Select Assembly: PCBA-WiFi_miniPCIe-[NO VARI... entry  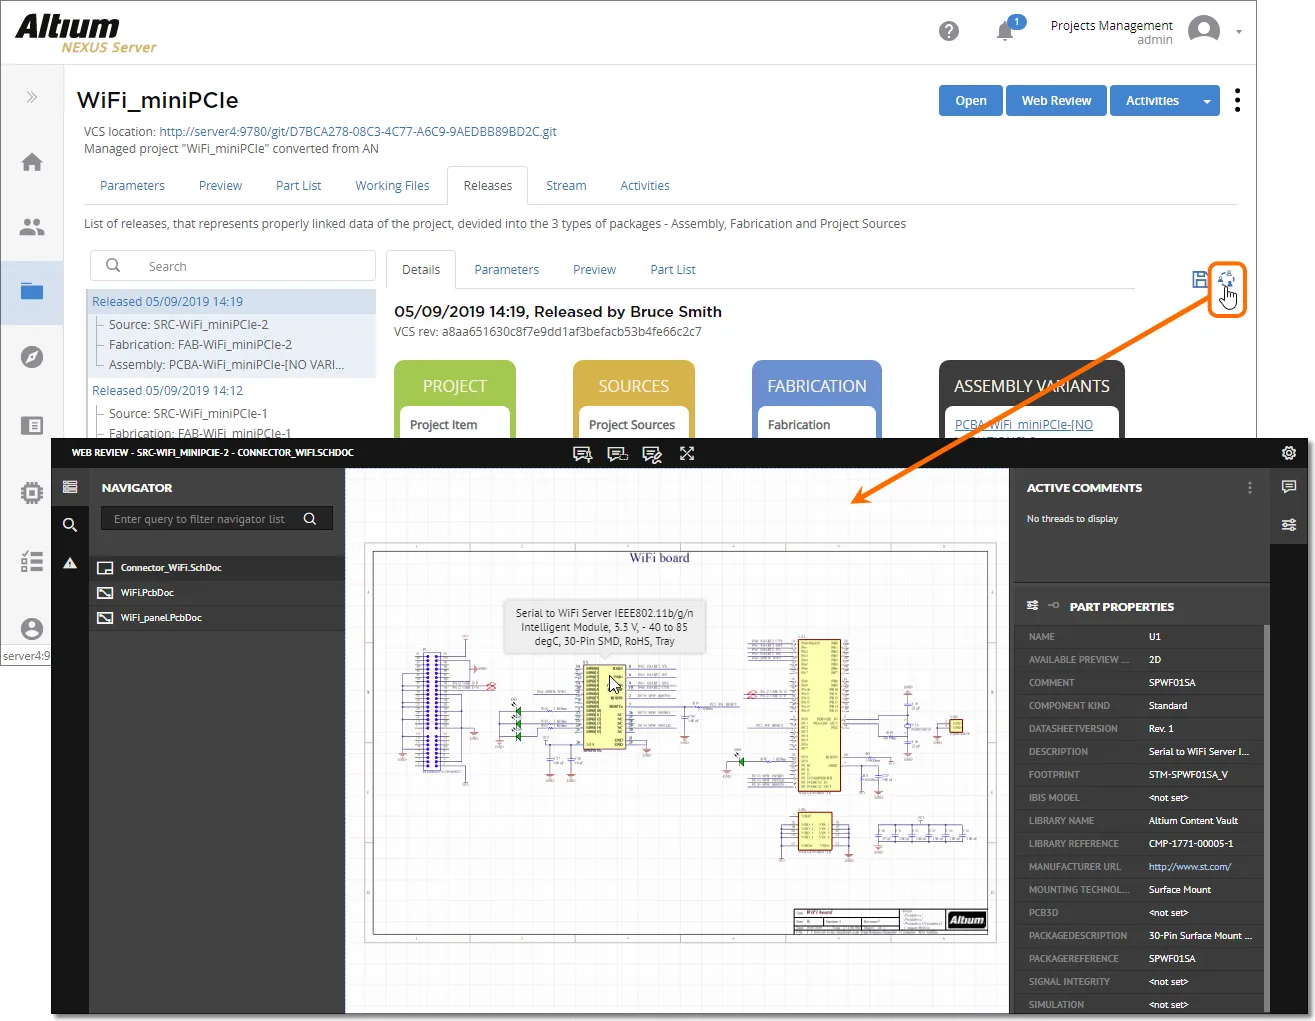click(226, 364)
